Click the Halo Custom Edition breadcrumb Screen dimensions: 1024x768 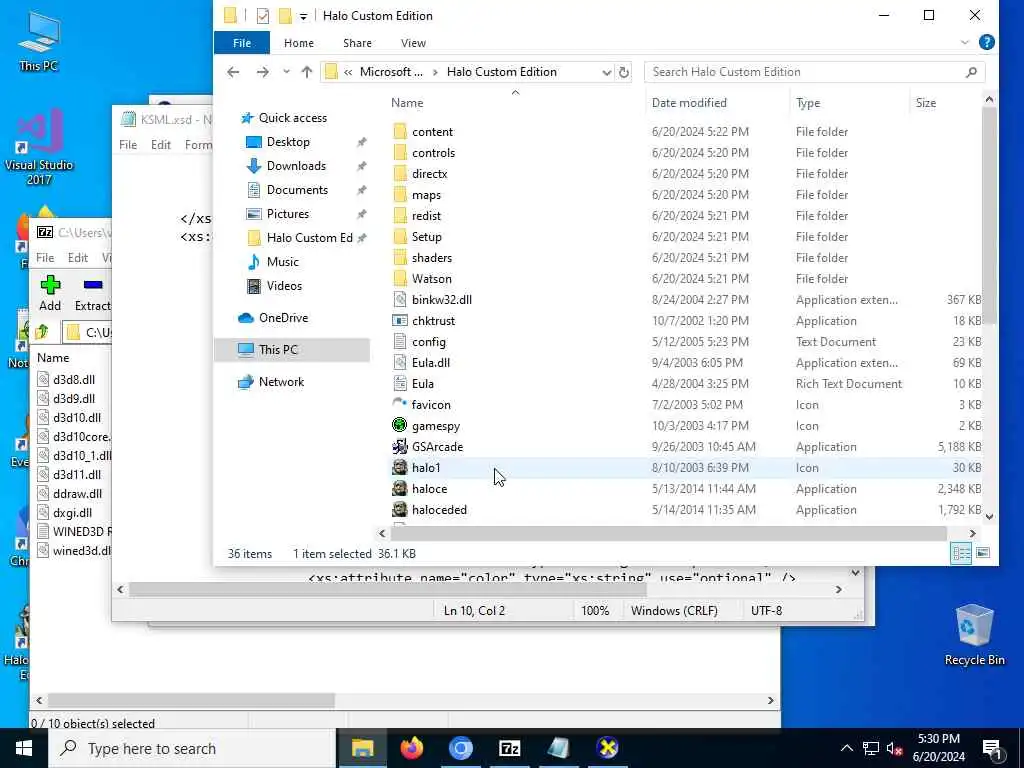tap(502, 72)
